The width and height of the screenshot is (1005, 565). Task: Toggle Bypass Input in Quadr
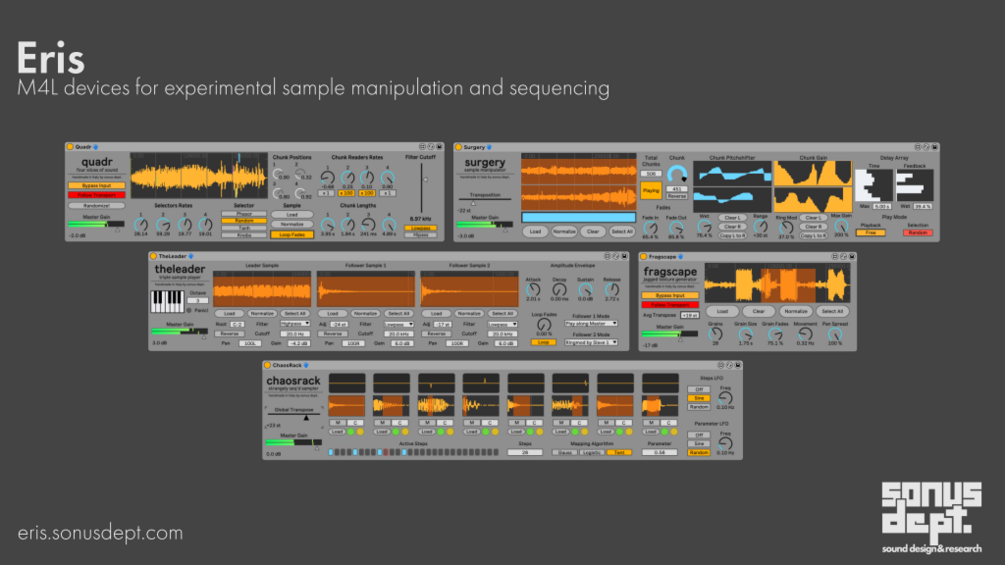(x=97, y=186)
